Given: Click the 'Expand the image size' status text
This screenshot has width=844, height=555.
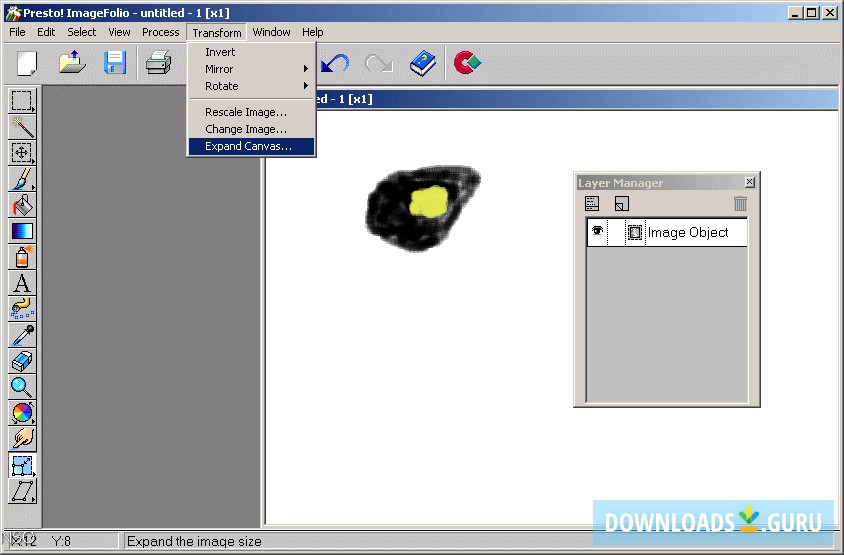Looking at the screenshot, I should click(x=194, y=542).
